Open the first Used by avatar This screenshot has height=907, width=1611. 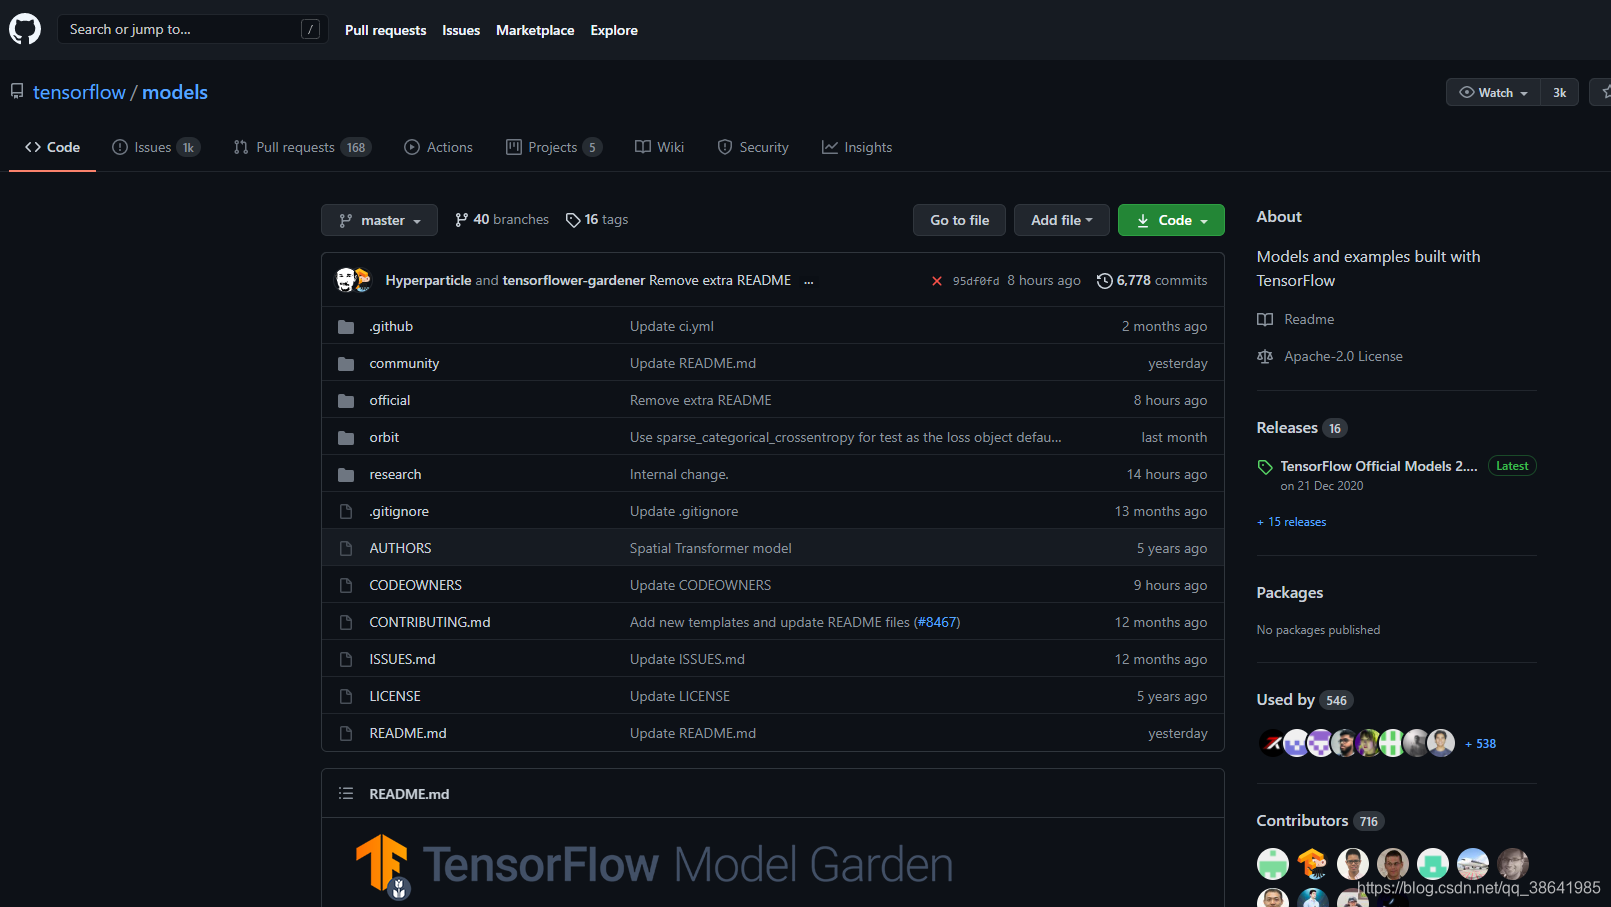click(1271, 743)
